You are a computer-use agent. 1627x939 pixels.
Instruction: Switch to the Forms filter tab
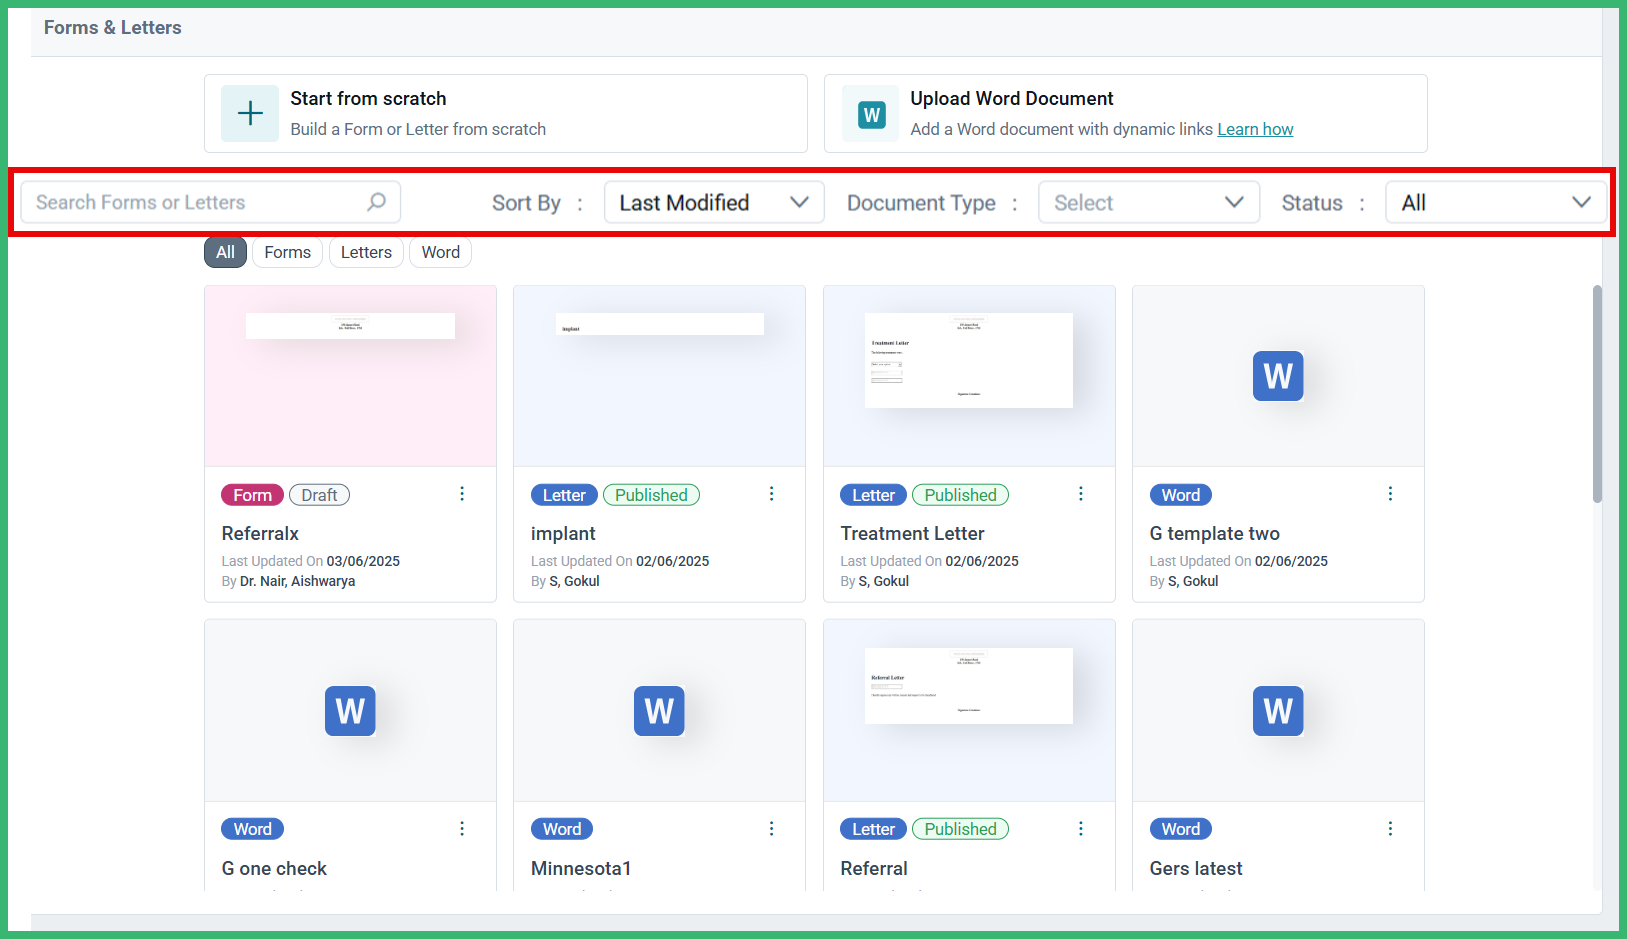286,252
